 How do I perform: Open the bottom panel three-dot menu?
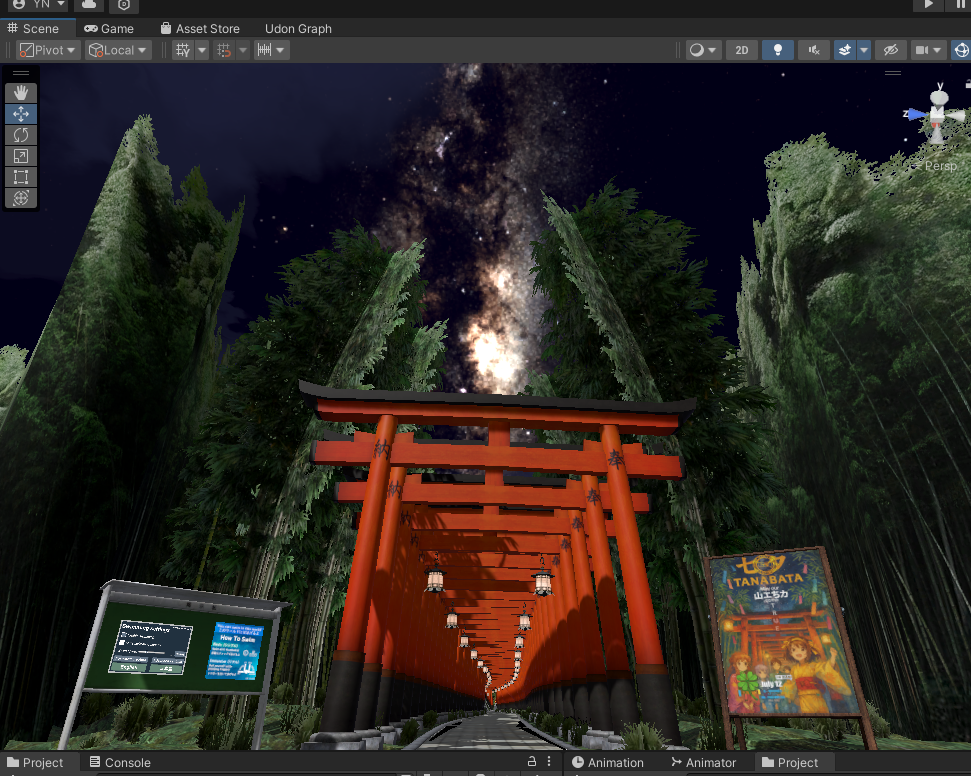[x=549, y=762]
